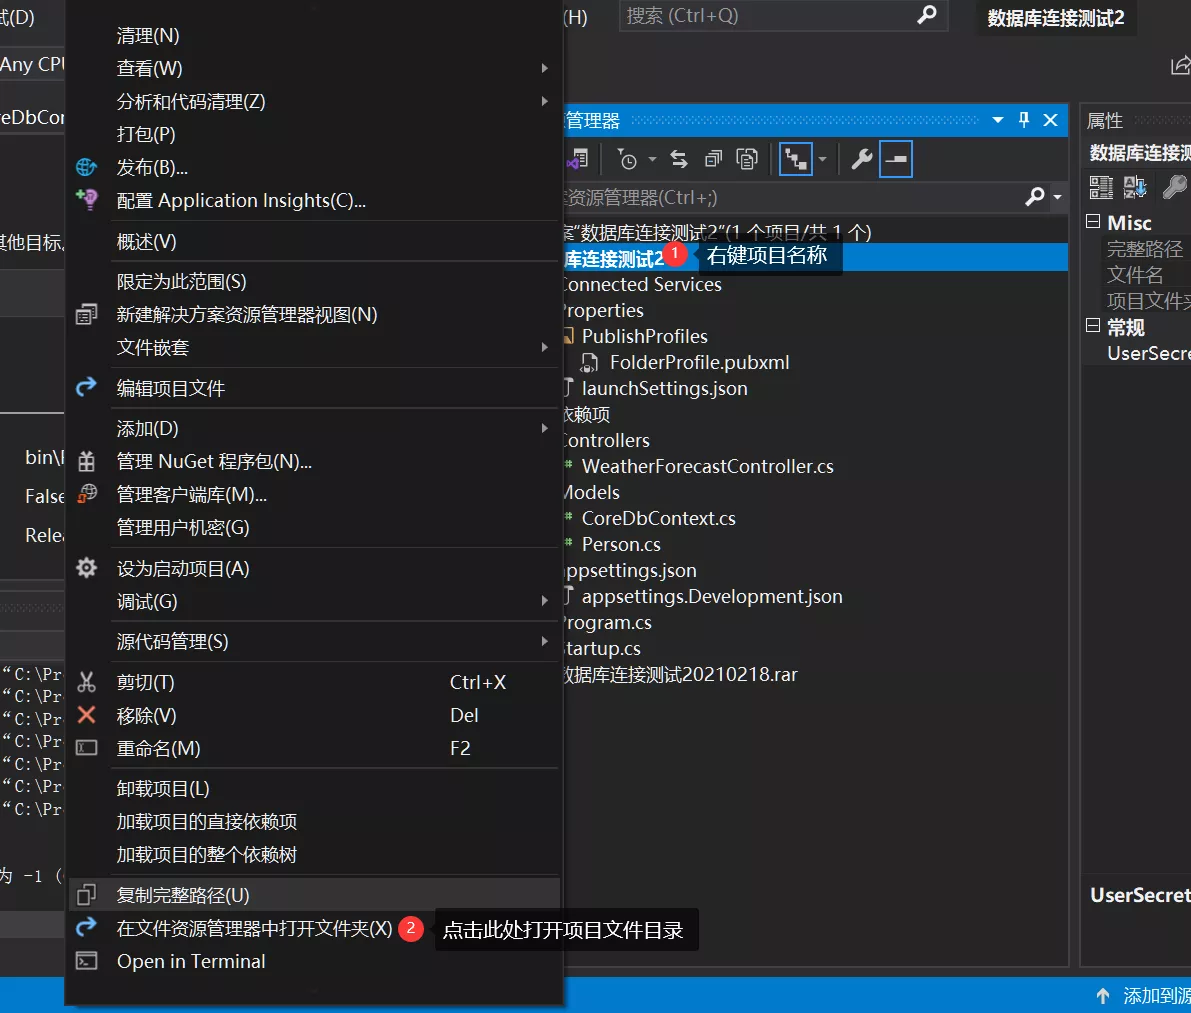Expand the 分析和代码清理(Z) submenu
This screenshot has height=1013, width=1191.
[545, 101]
